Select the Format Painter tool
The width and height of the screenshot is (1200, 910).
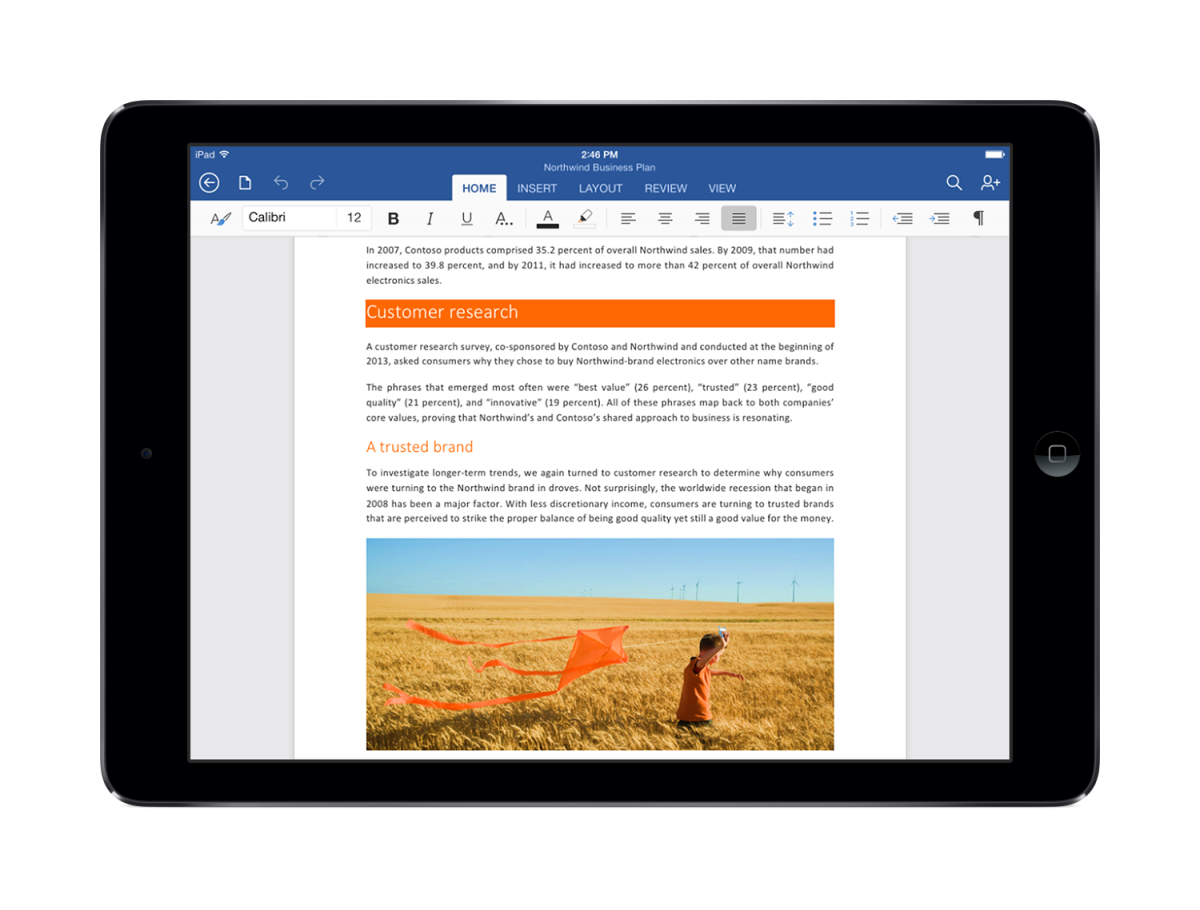coord(220,218)
